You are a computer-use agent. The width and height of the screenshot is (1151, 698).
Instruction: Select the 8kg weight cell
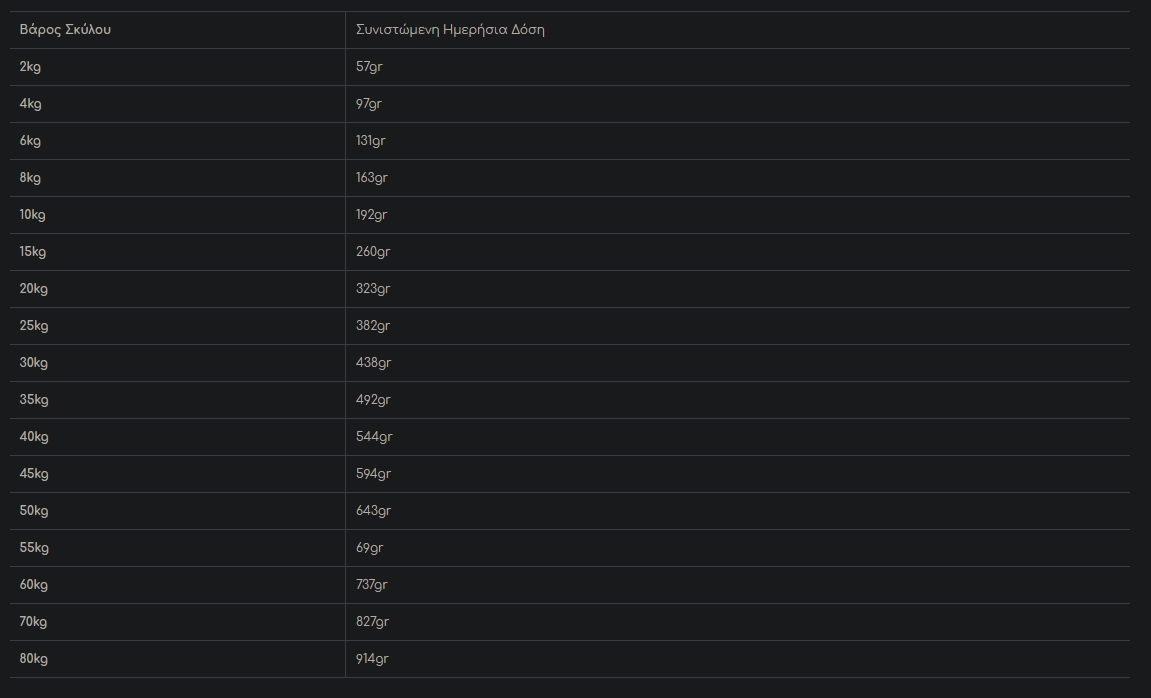[30, 178]
